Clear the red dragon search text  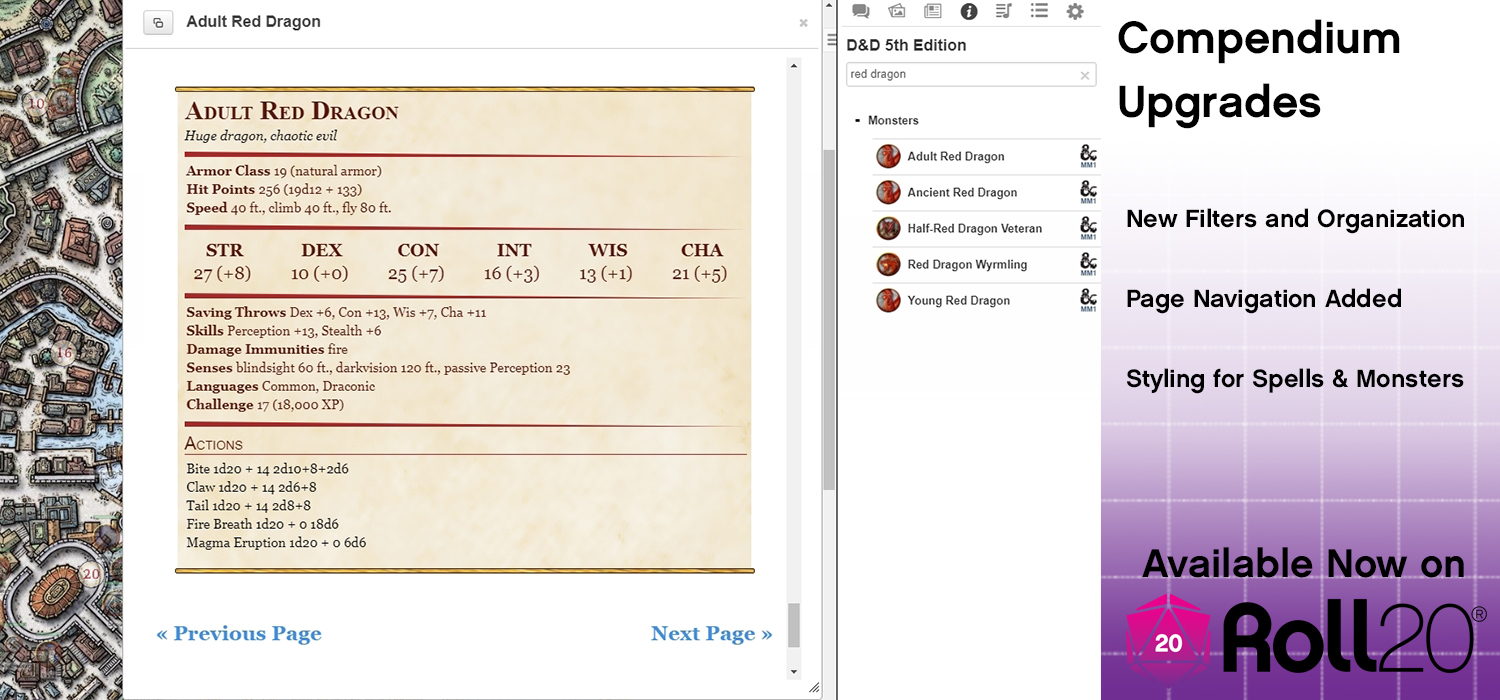pyautogui.click(x=1085, y=75)
